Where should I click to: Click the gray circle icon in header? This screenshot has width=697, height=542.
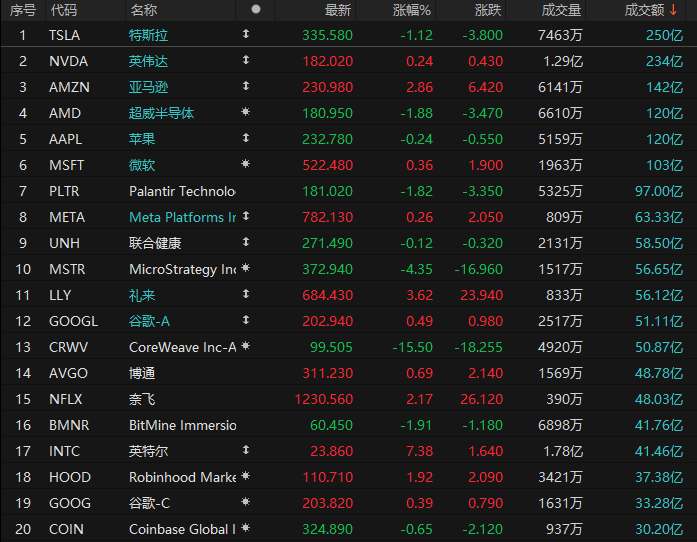coord(256,9)
